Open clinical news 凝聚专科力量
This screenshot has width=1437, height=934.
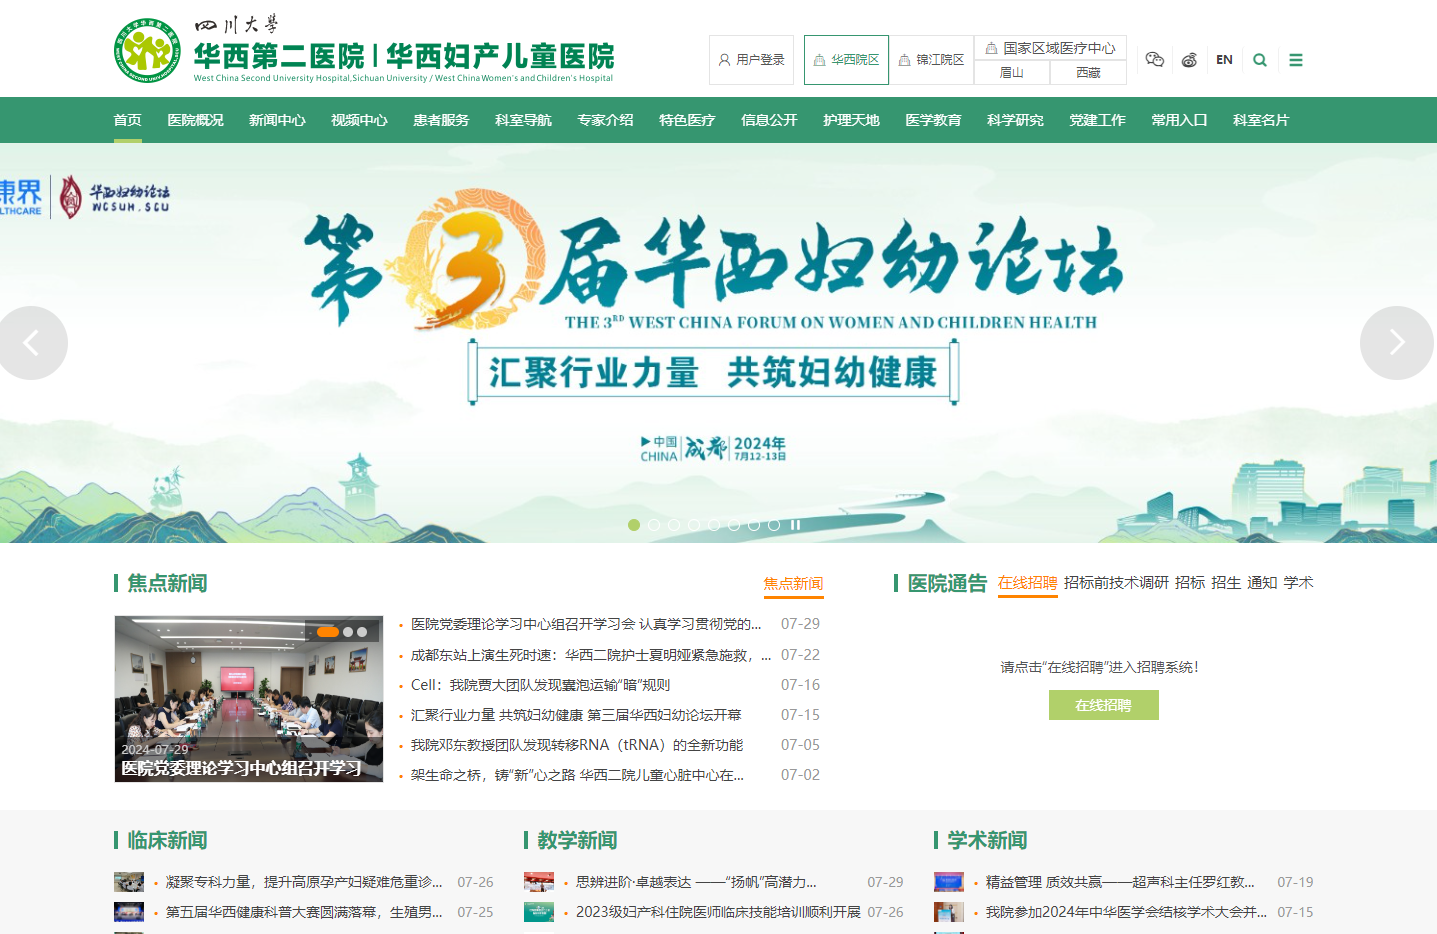[x=304, y=882]
